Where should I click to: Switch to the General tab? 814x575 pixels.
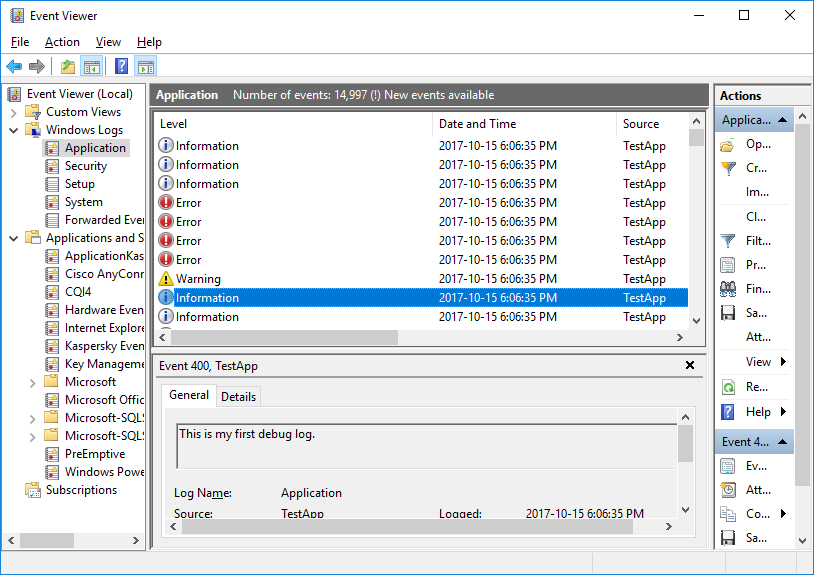coord(188,395)
